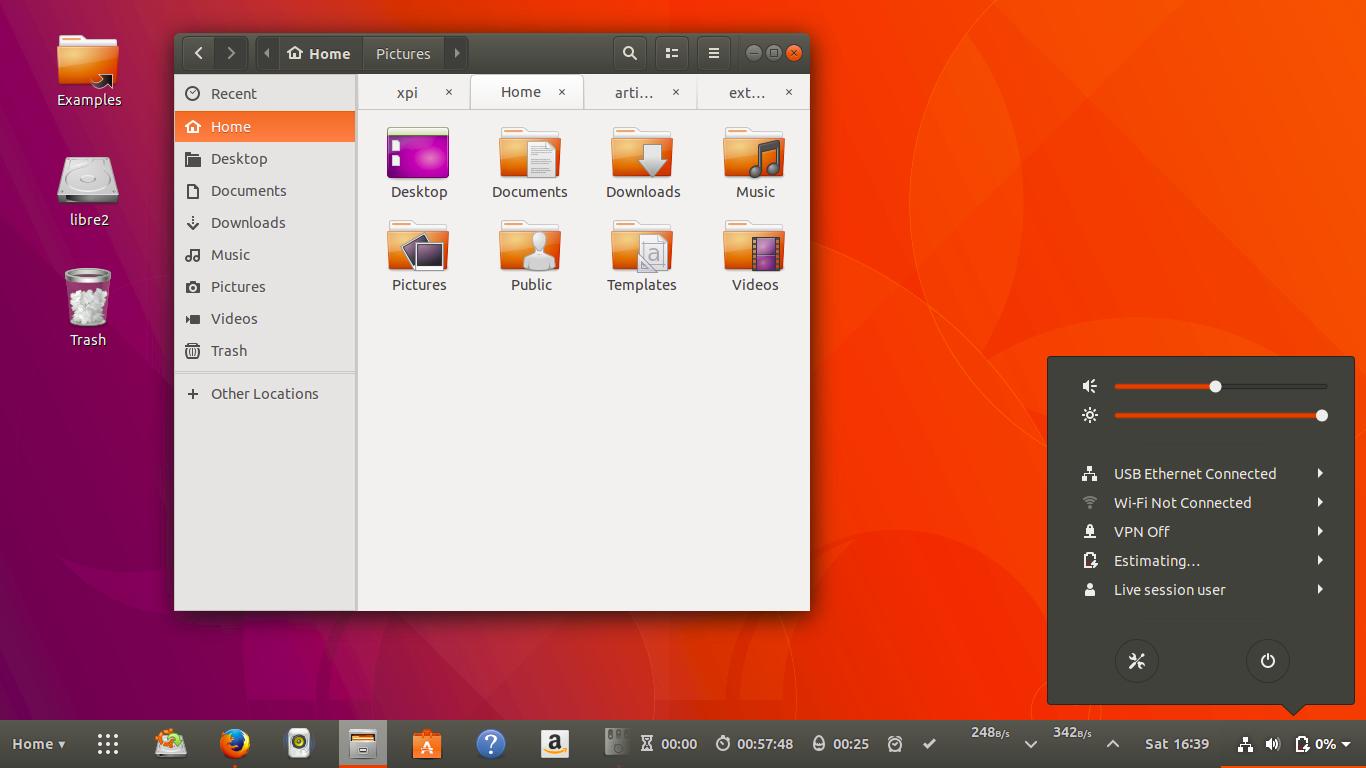
Task: Select Other Locations in the sidebar
Action: click(263, 393)
